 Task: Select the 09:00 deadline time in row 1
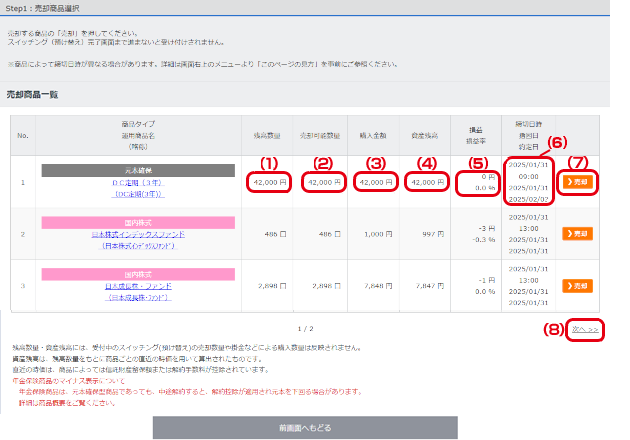click(528, 177)
